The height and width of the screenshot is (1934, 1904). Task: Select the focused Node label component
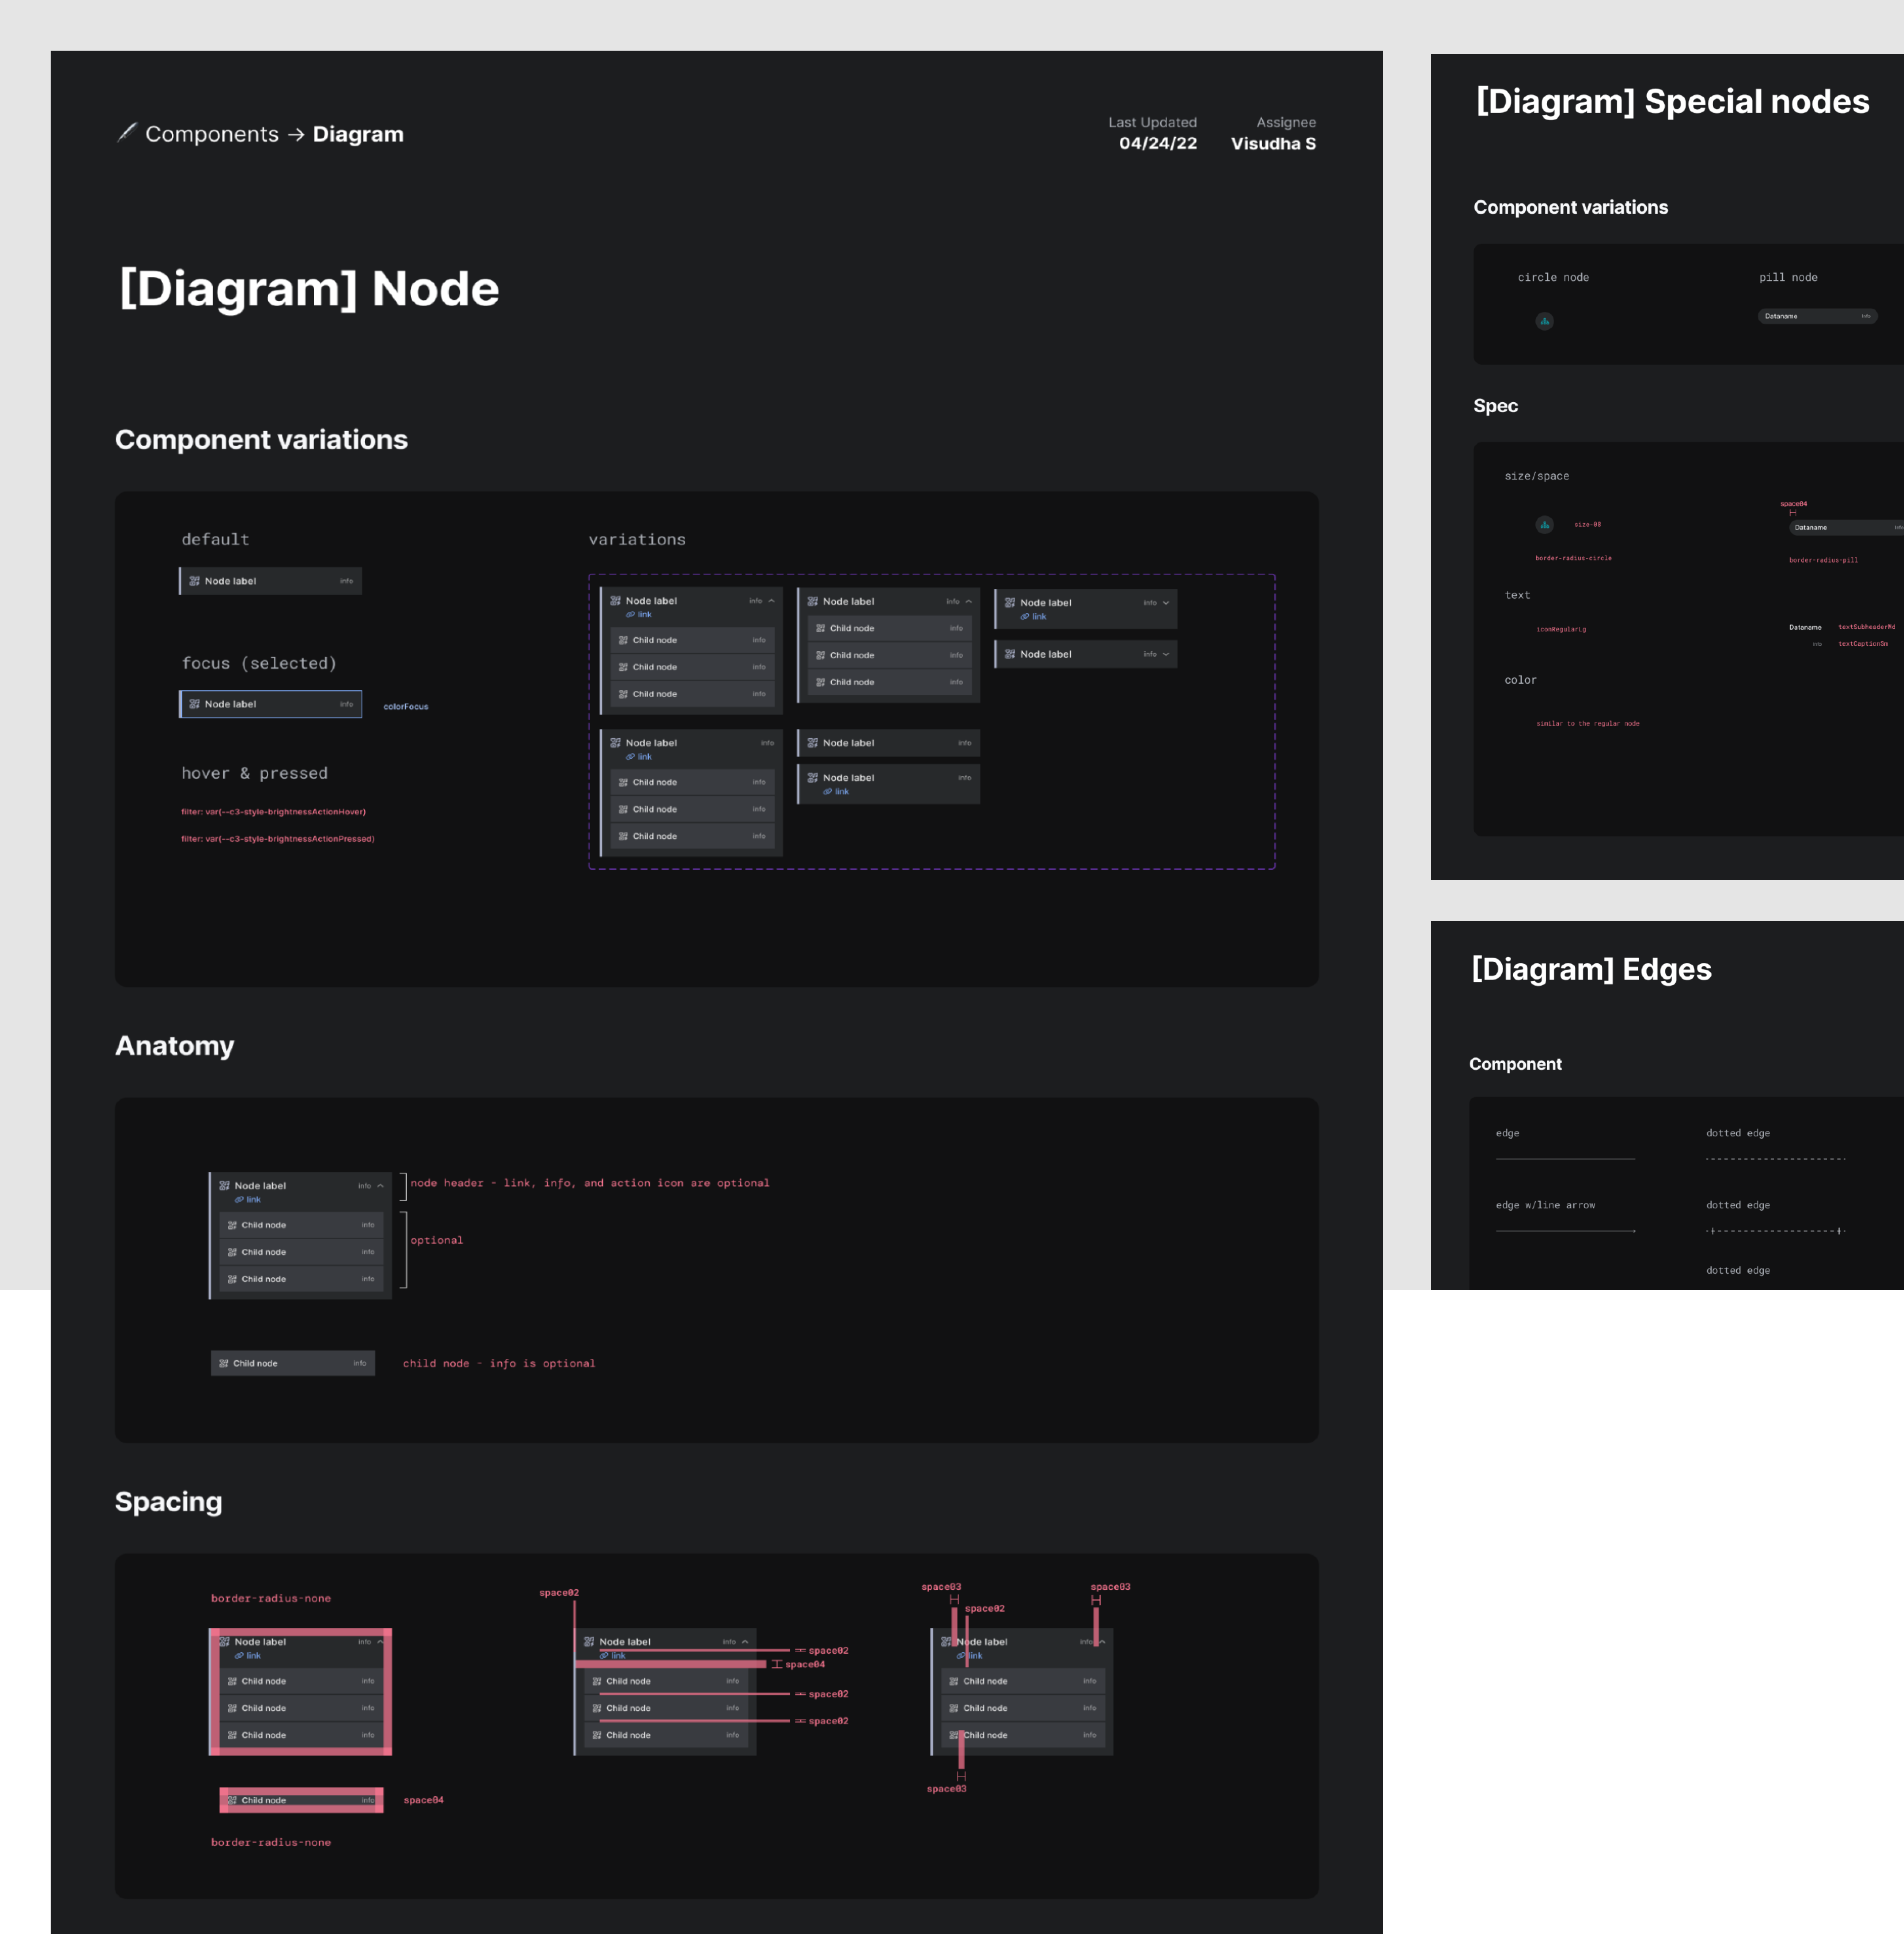(270, 704)
